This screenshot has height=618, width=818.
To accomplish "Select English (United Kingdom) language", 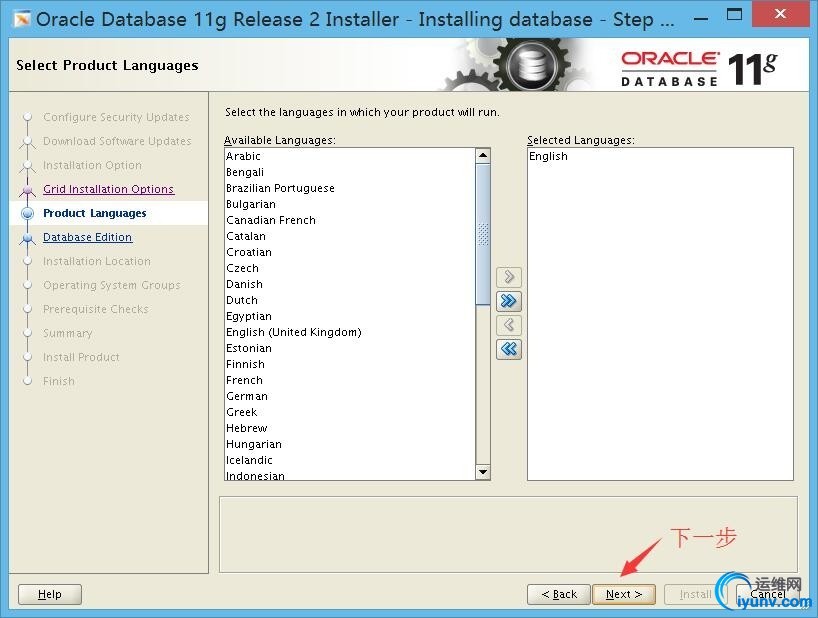I will 350,332.
